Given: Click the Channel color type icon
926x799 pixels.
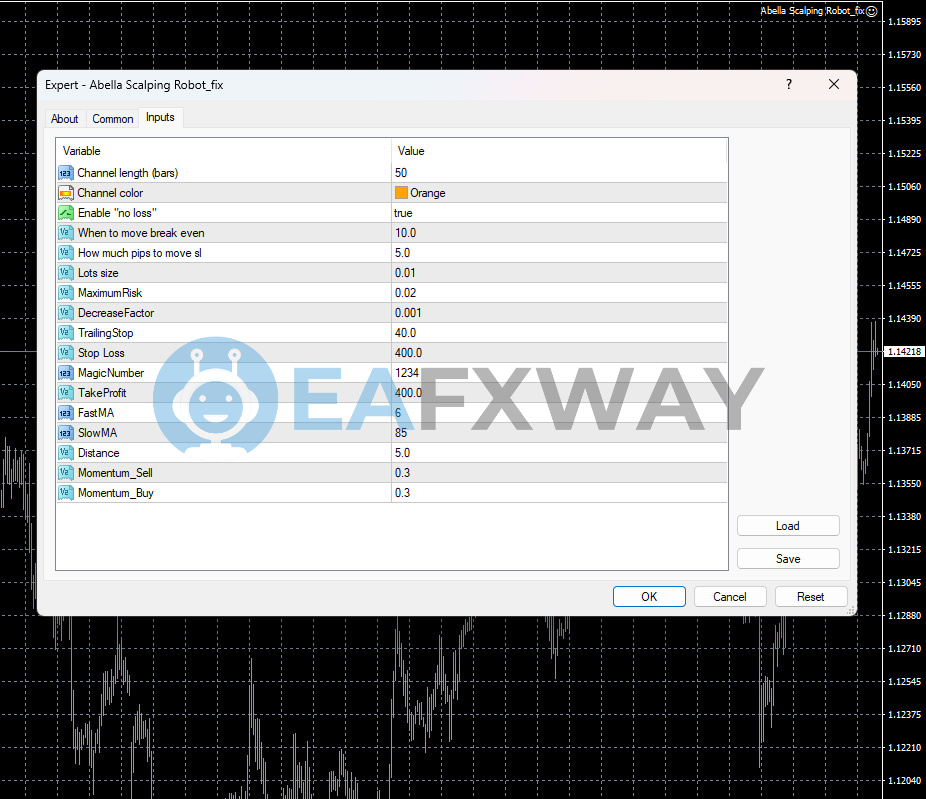Looking at the screenshot, I should pyautogui.click(x=66, y=193).
